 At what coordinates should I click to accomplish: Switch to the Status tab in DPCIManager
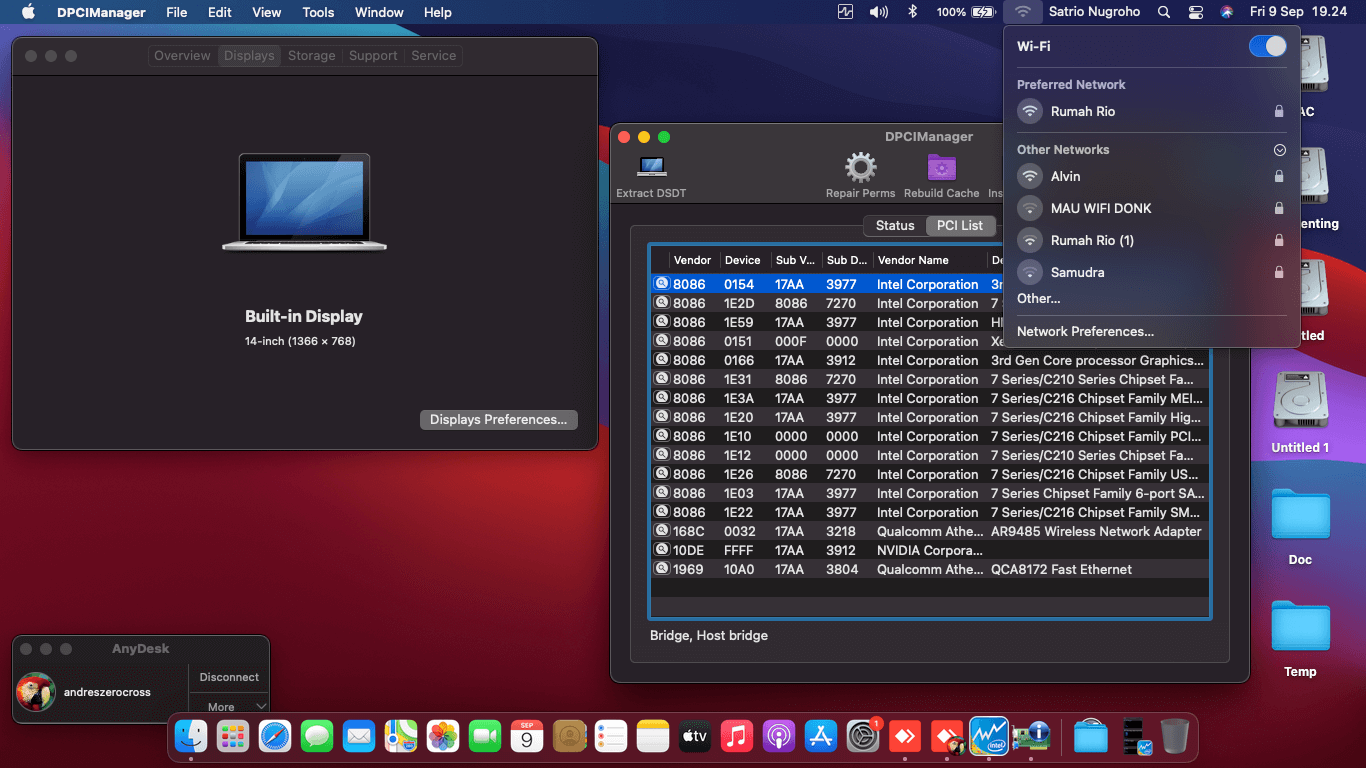click(x=895, y=225)
